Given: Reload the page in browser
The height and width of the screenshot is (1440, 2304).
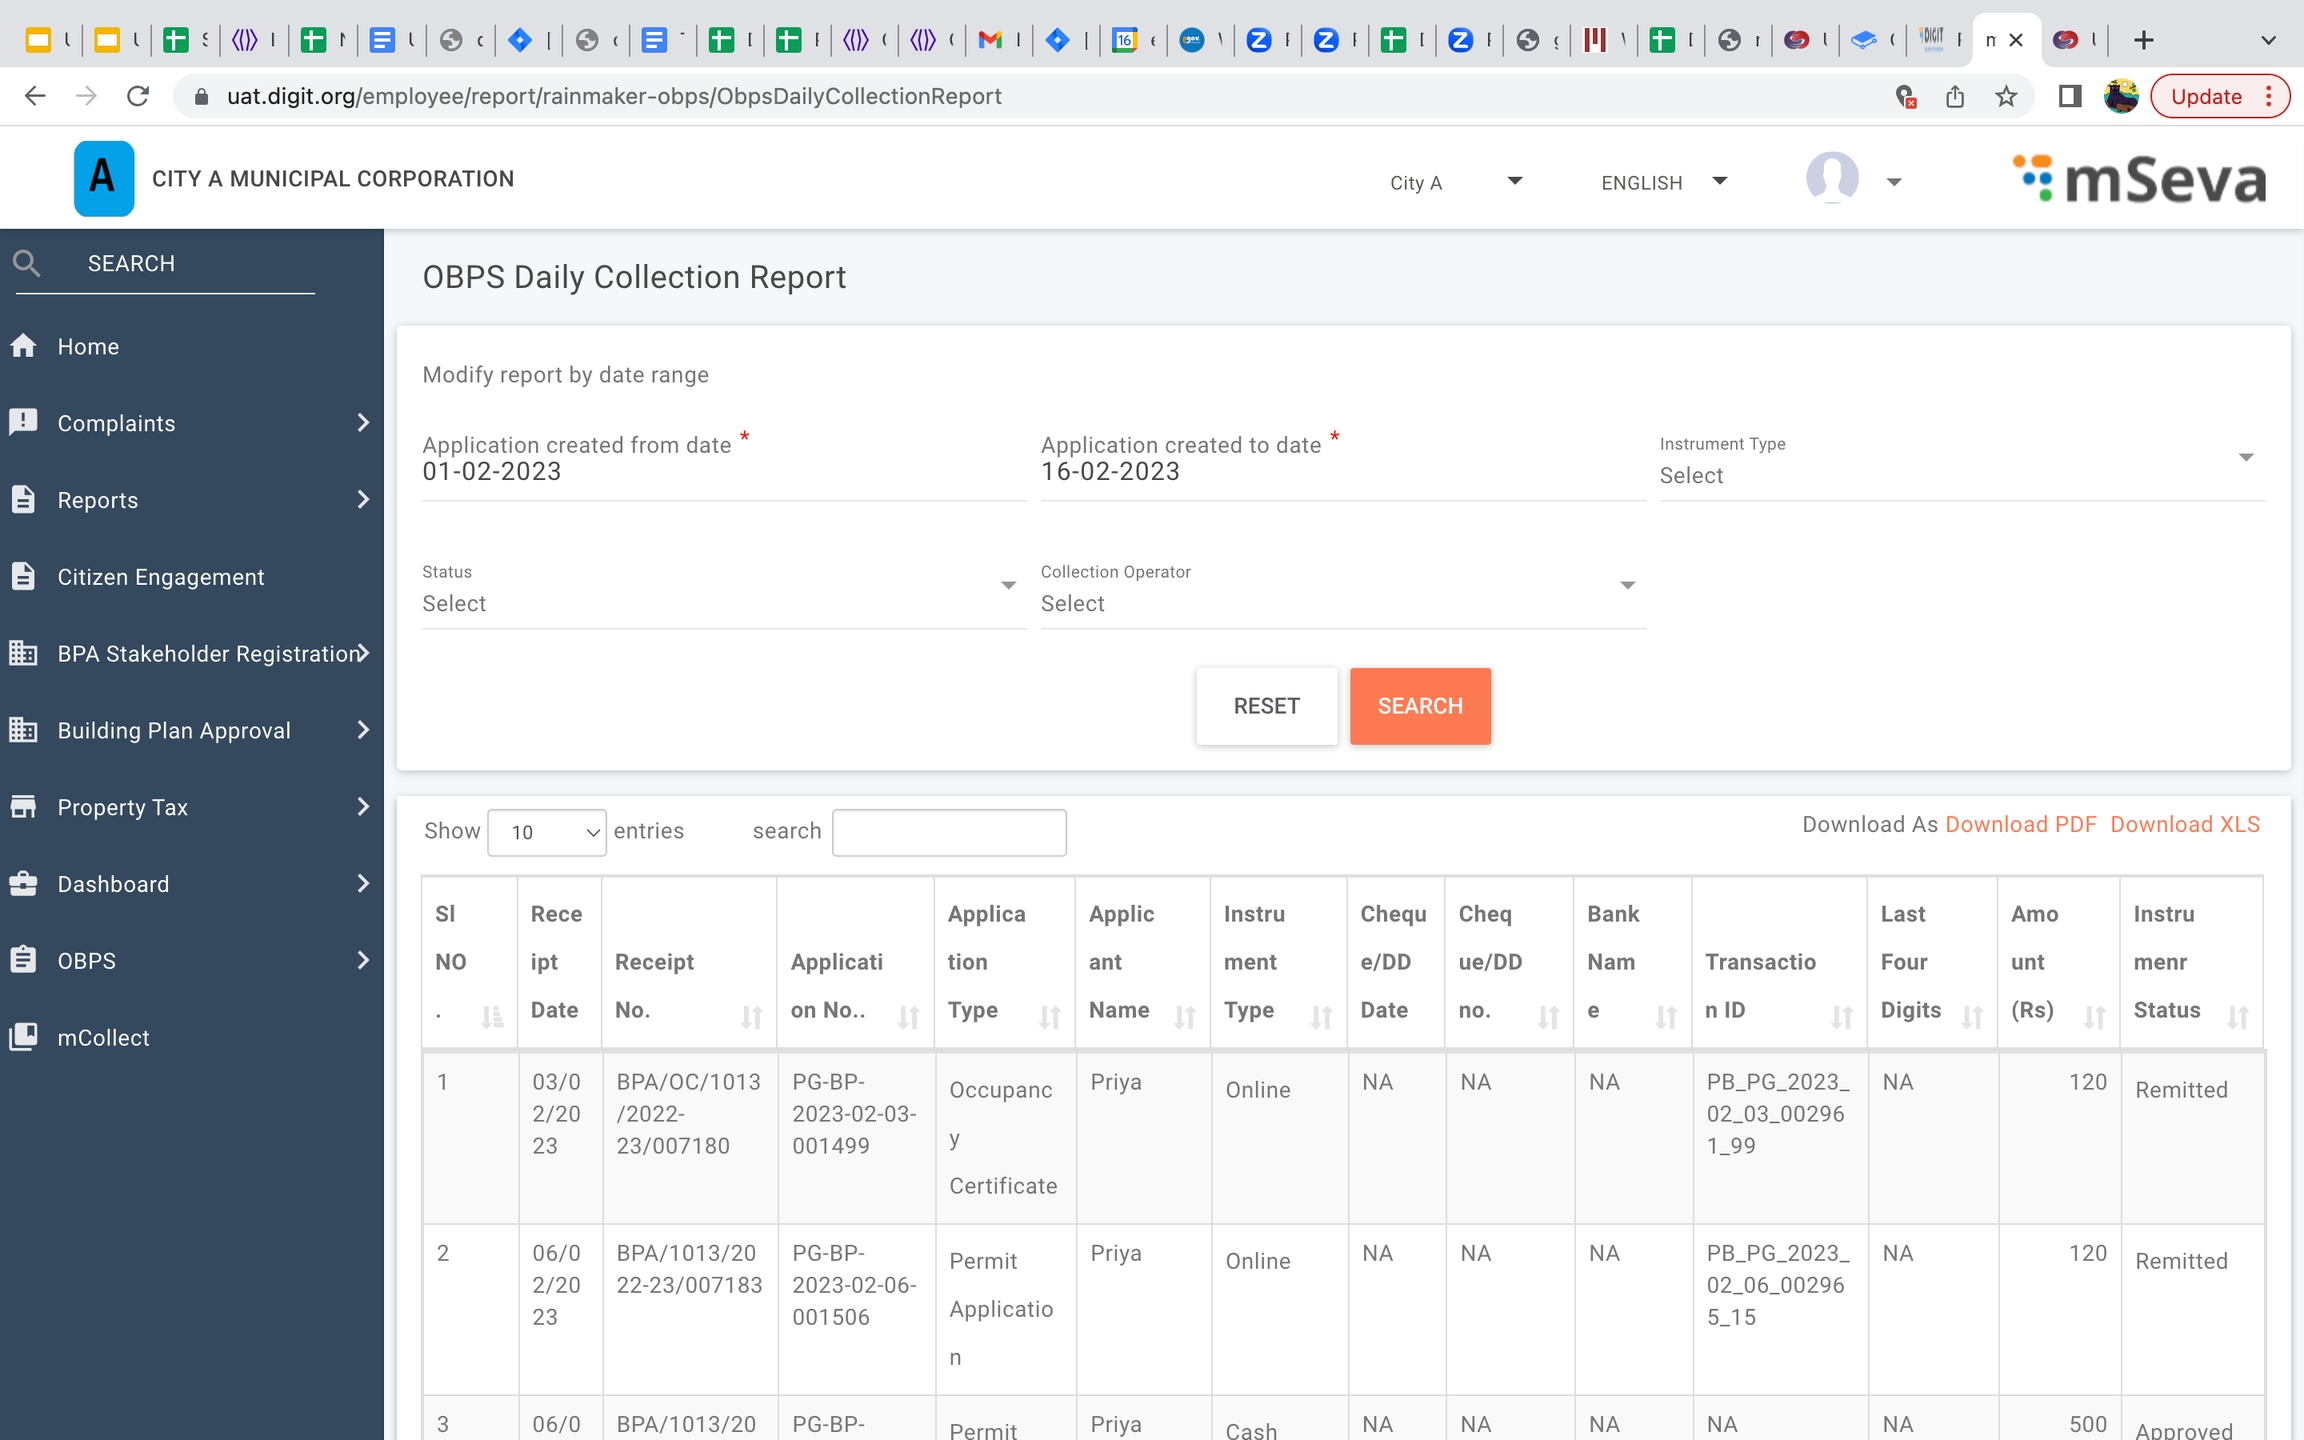Looking at the screenshot, I should [138, 96].
